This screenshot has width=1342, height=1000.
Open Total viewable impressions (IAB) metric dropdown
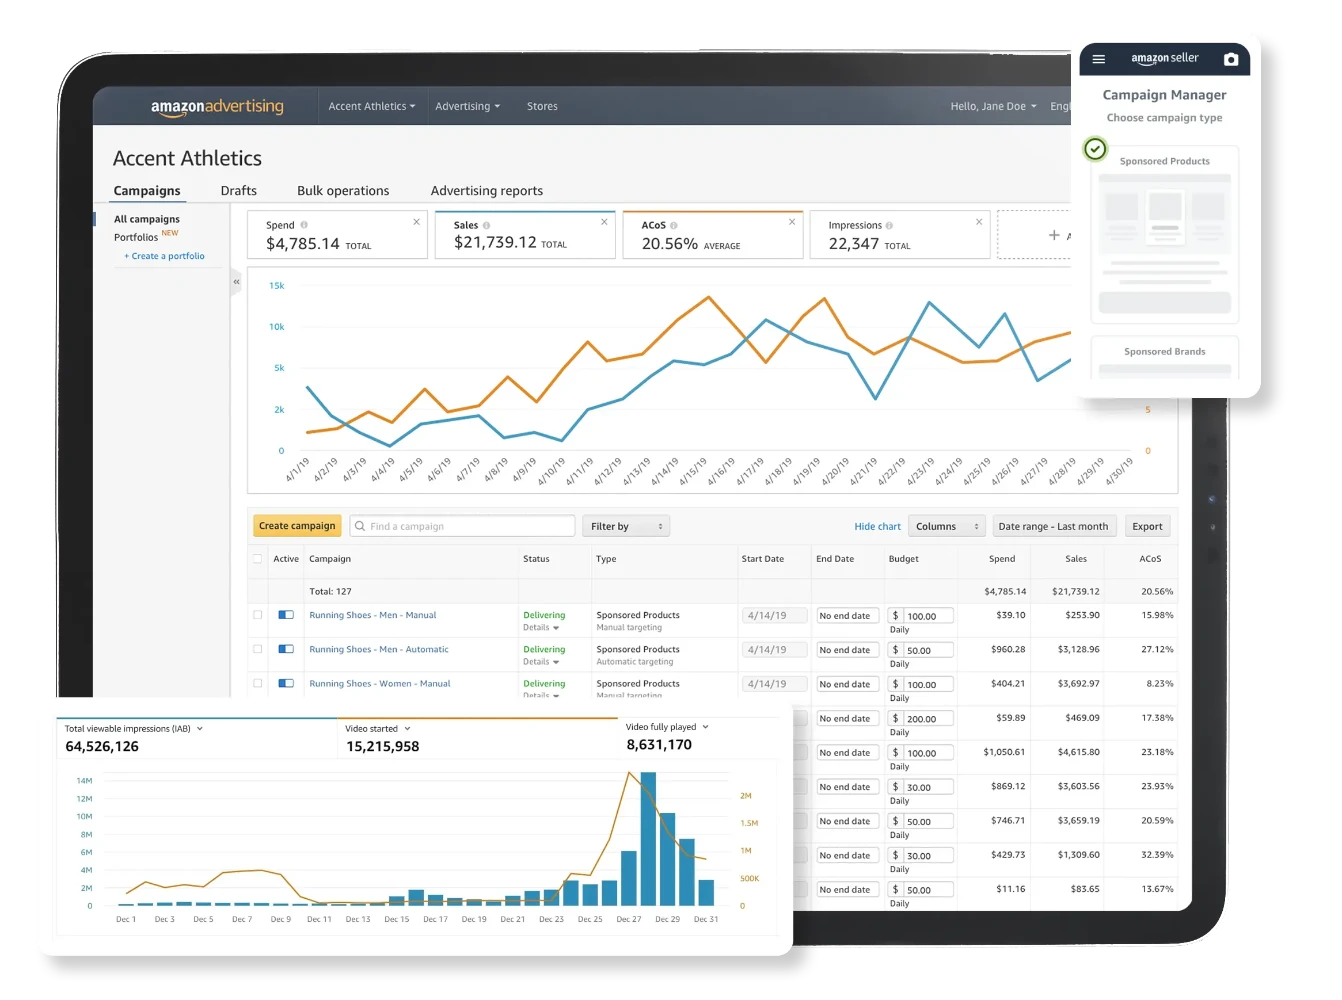point(134,729)
